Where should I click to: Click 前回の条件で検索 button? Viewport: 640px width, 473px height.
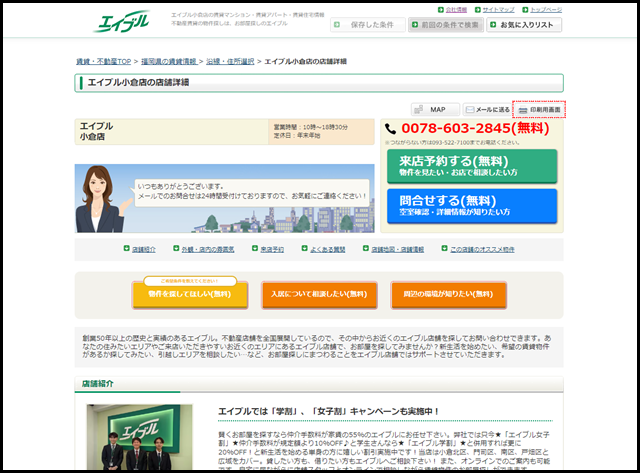click(x=444, y=24)
